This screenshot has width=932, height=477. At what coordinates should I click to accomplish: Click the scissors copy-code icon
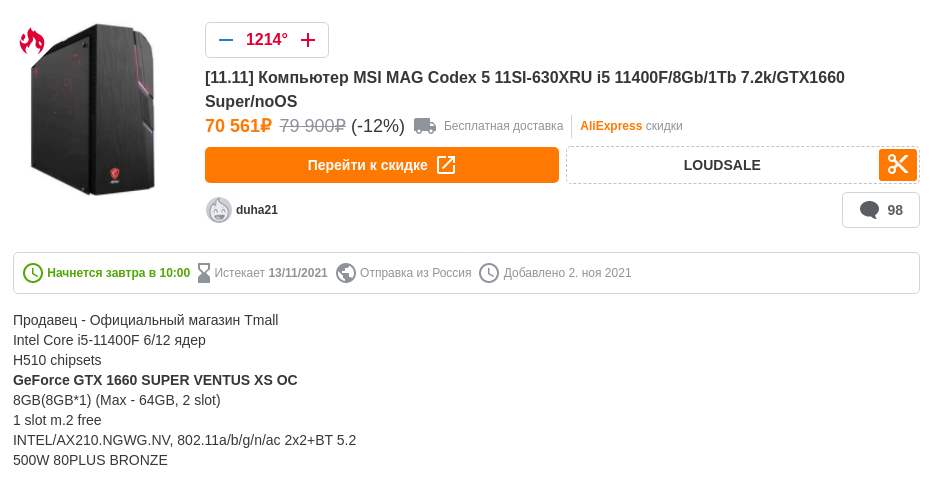(898, 165)
